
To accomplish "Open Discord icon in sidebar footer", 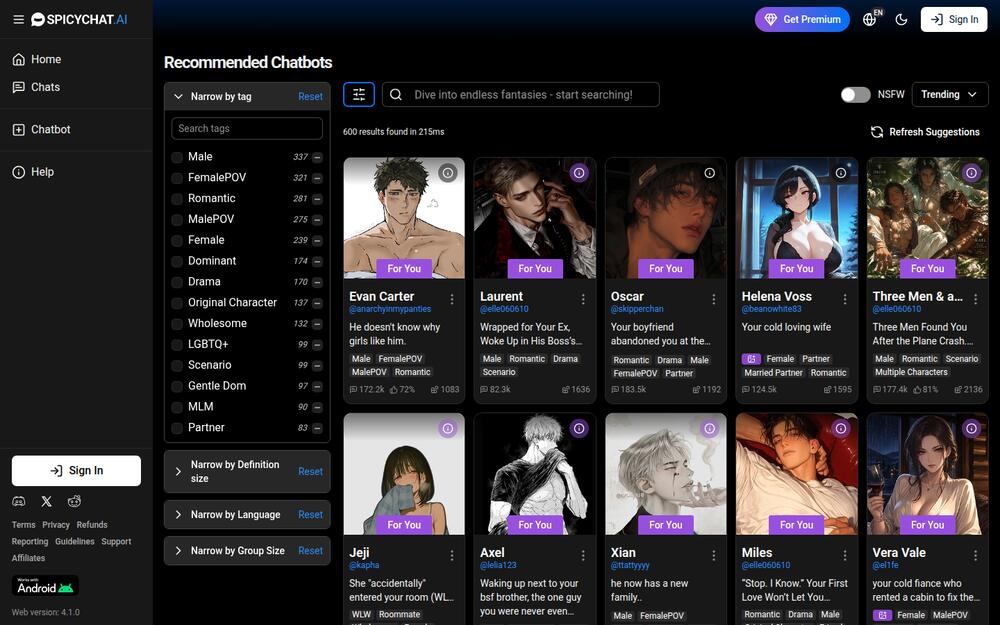I will [x=19, y=501].
